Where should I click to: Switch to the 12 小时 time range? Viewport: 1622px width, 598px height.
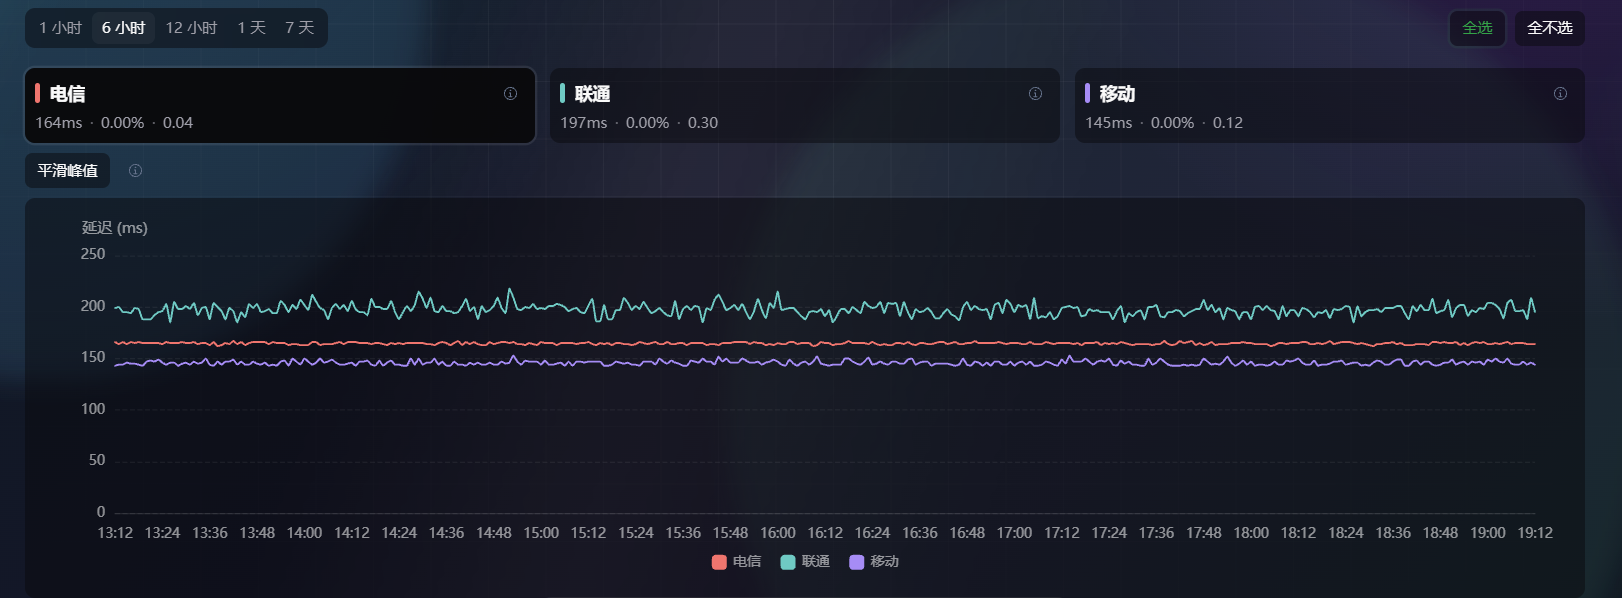coord(191,28)
